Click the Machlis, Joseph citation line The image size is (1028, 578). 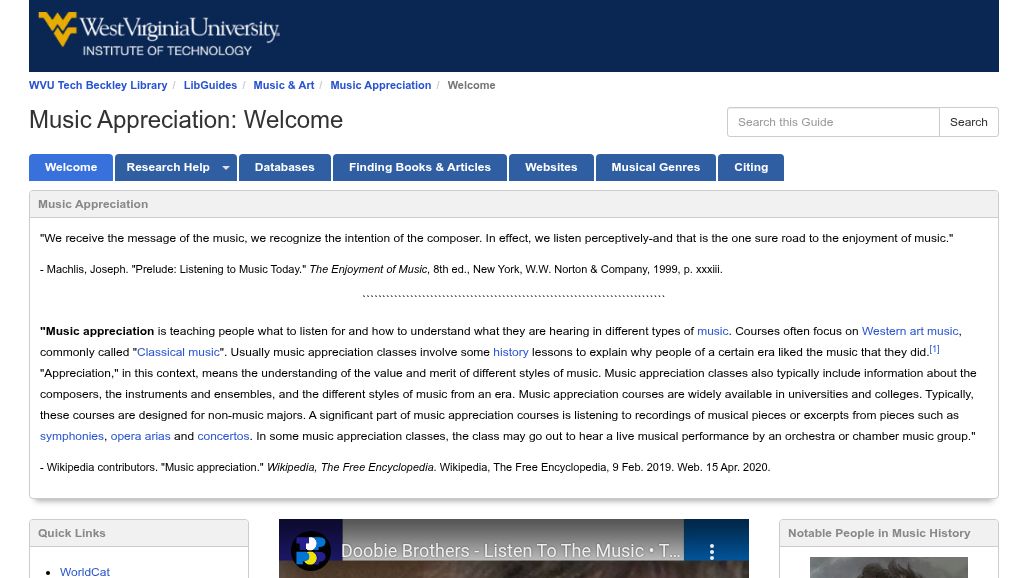(381, 269)
